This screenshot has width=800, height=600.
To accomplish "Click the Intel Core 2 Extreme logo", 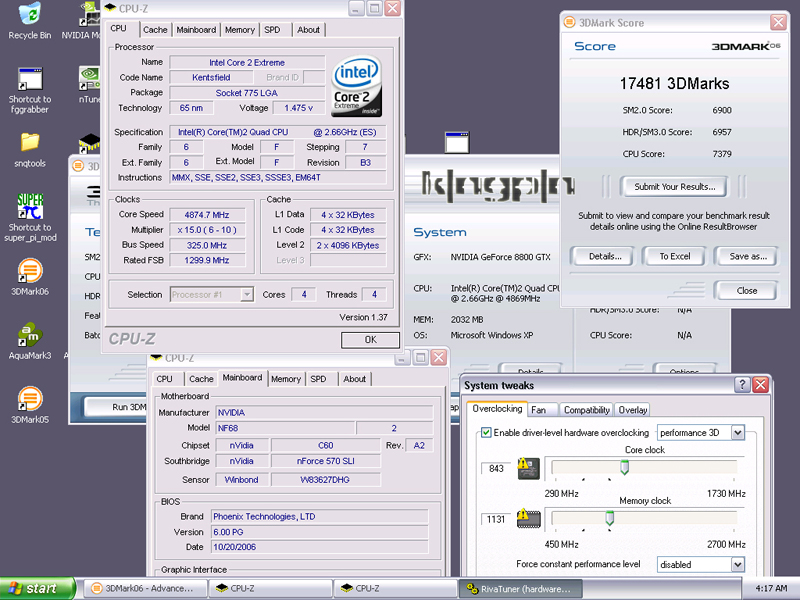I will 357,86.
